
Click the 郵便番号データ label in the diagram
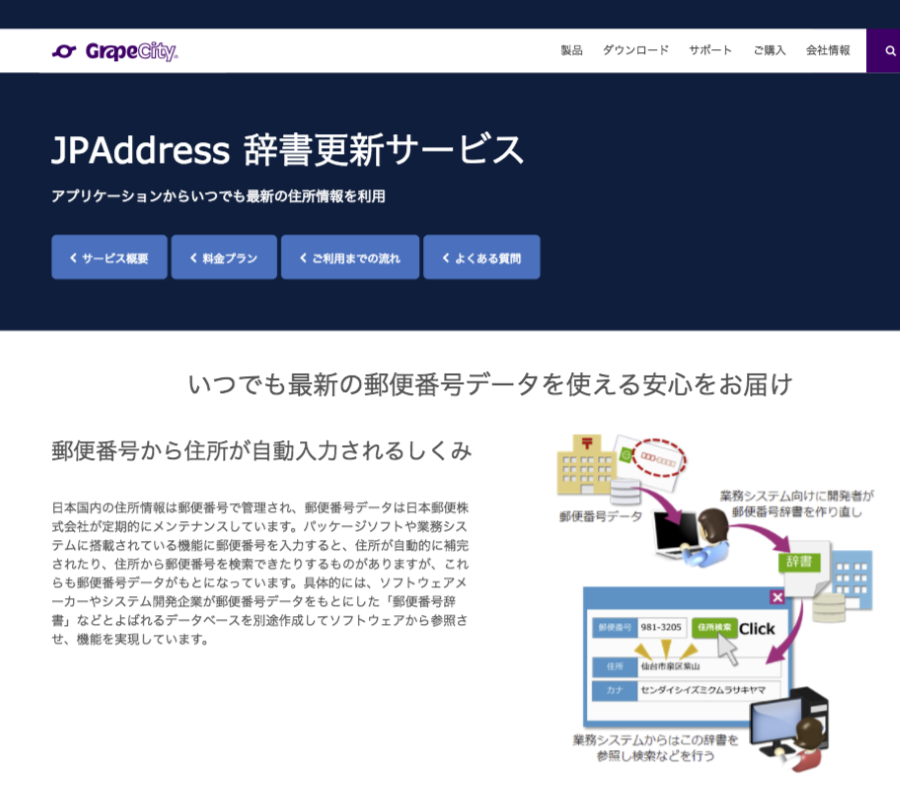point(600,516)
